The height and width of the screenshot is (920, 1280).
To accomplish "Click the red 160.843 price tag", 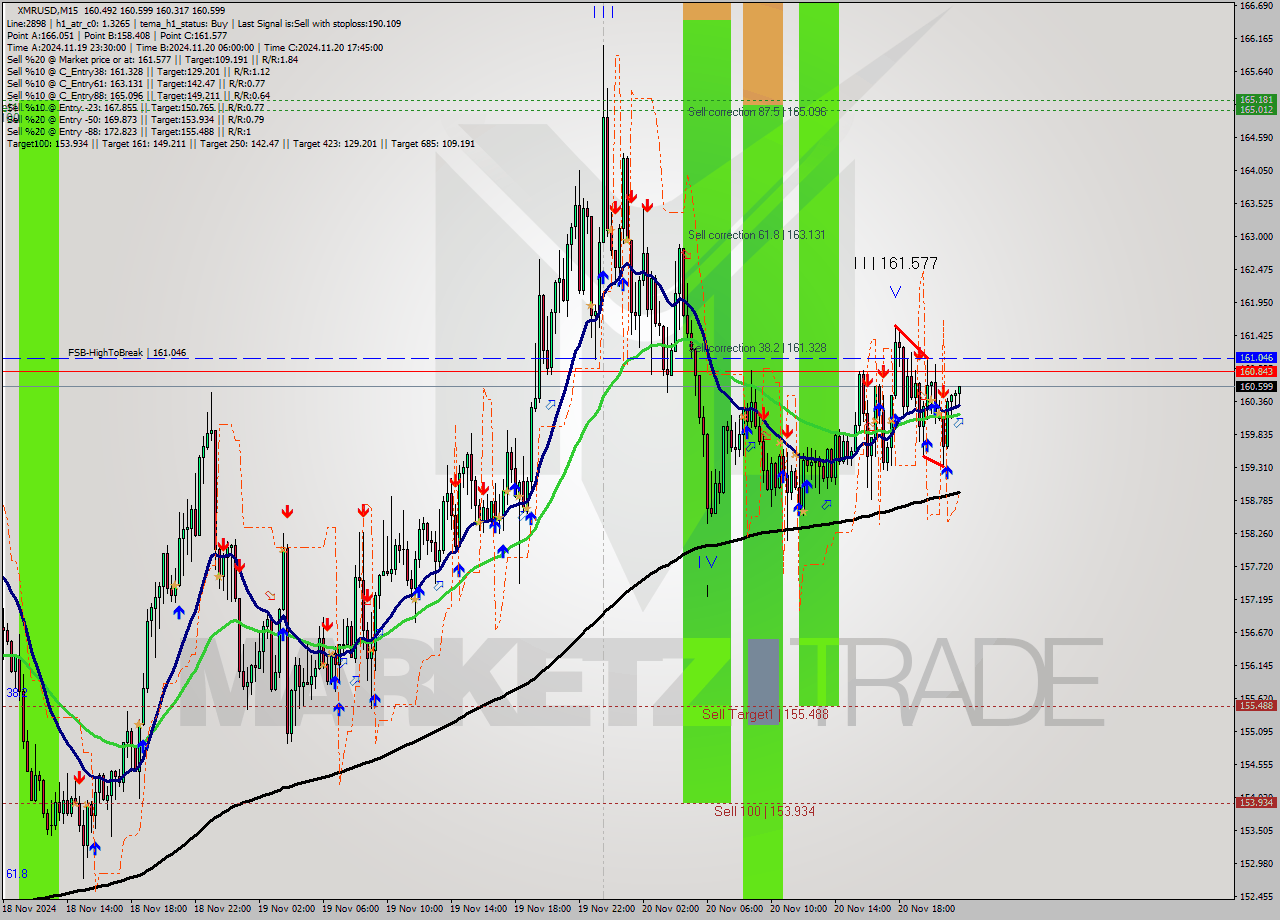I will [x=1256, y=371].
